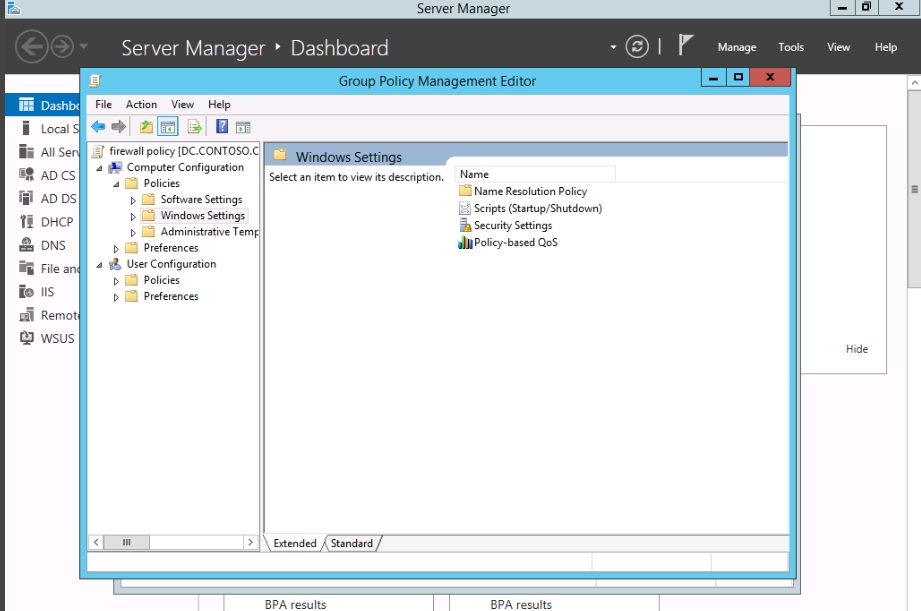Click the Group Policy Management Editor title bar icon

95,80
